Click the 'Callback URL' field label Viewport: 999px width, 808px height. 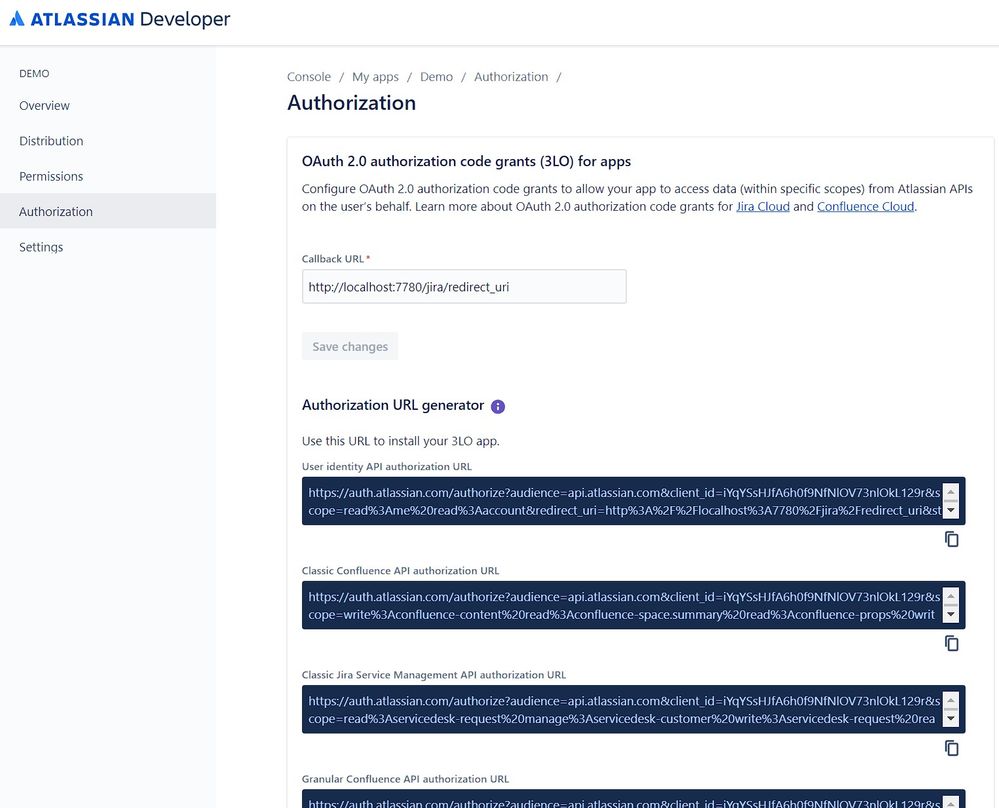[x=333, y=259]
